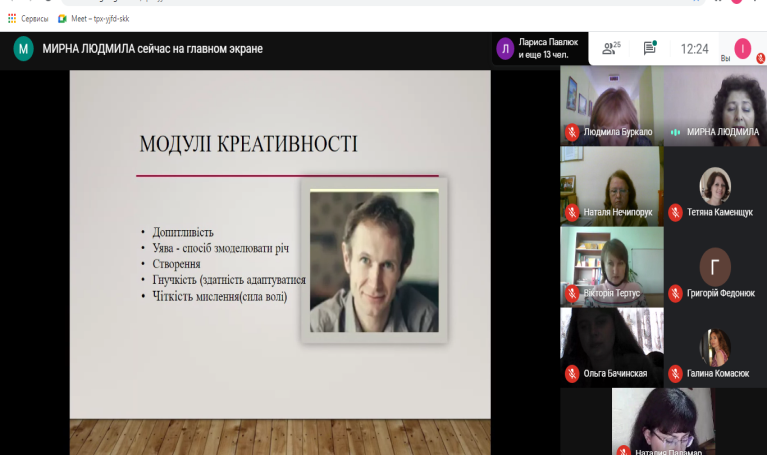Open the chat messages panel
The width and height of the screenshot is (767, 455).
coord(650,47)
